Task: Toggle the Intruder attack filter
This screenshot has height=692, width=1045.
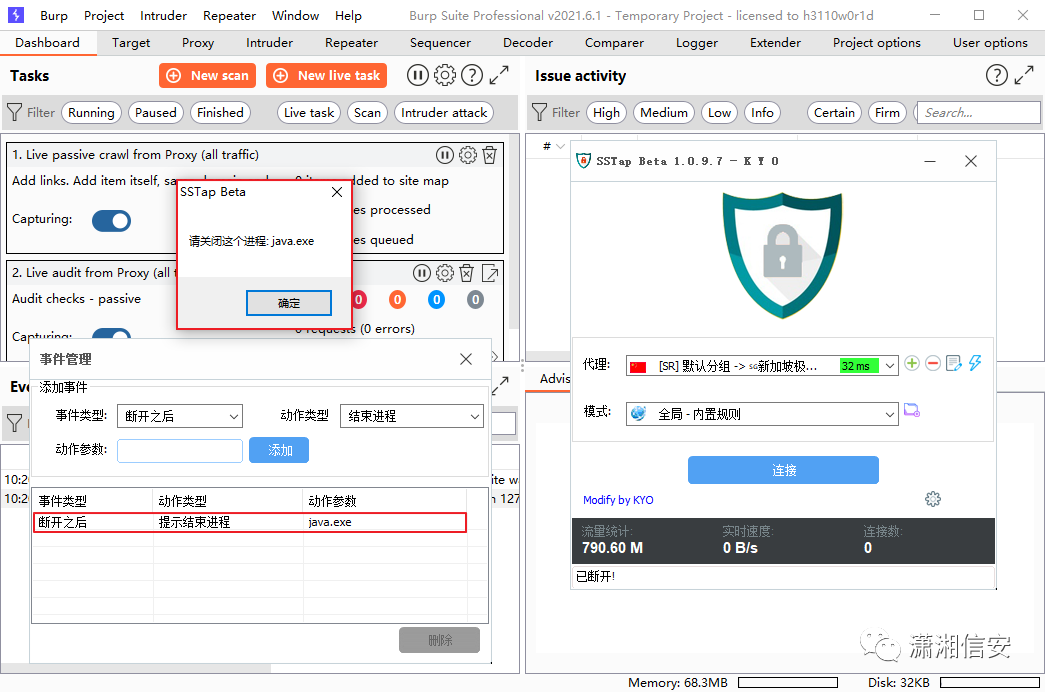Action: (x=444, y=113)
